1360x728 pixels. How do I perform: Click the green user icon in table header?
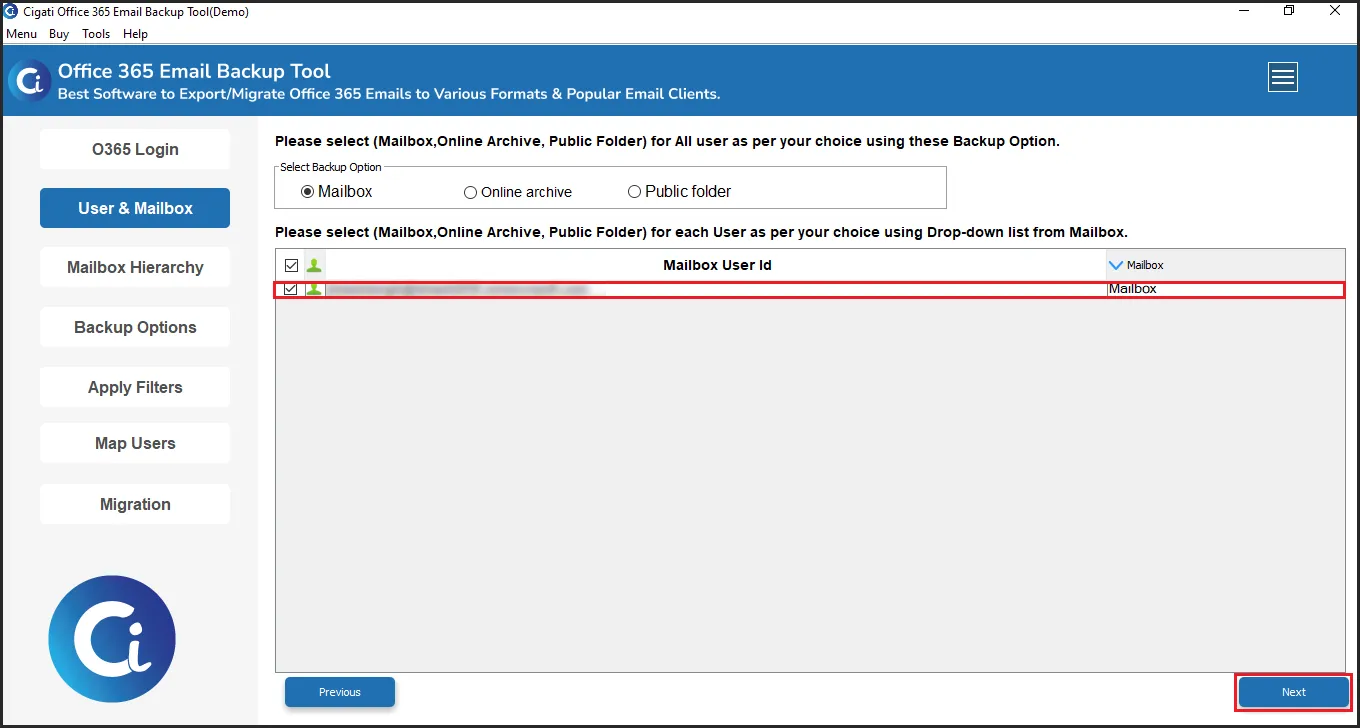[x=314, y=266]
